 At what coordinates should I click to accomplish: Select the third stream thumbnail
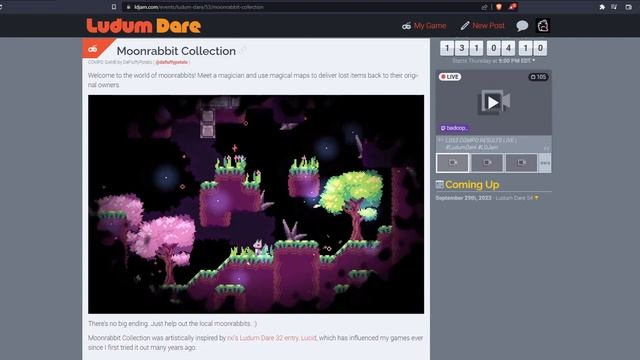coord(521,163)
